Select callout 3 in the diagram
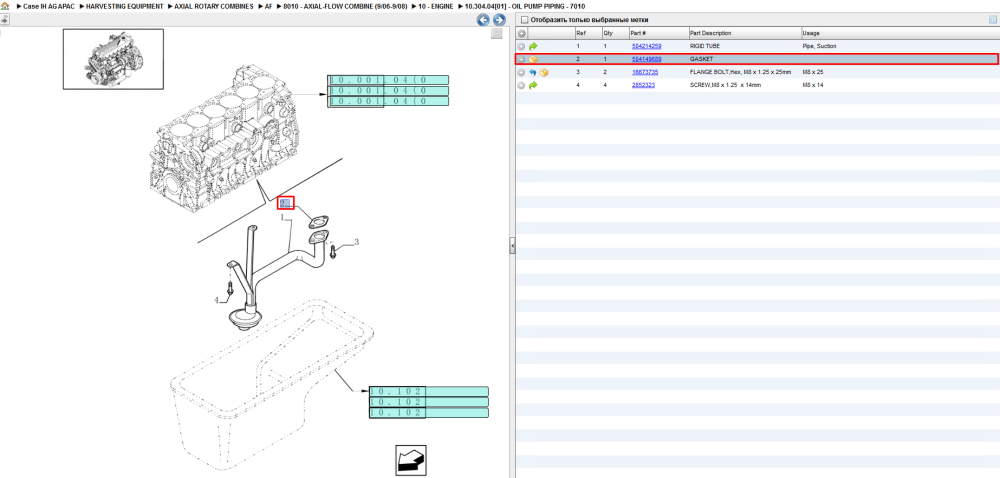 (357, 242)
